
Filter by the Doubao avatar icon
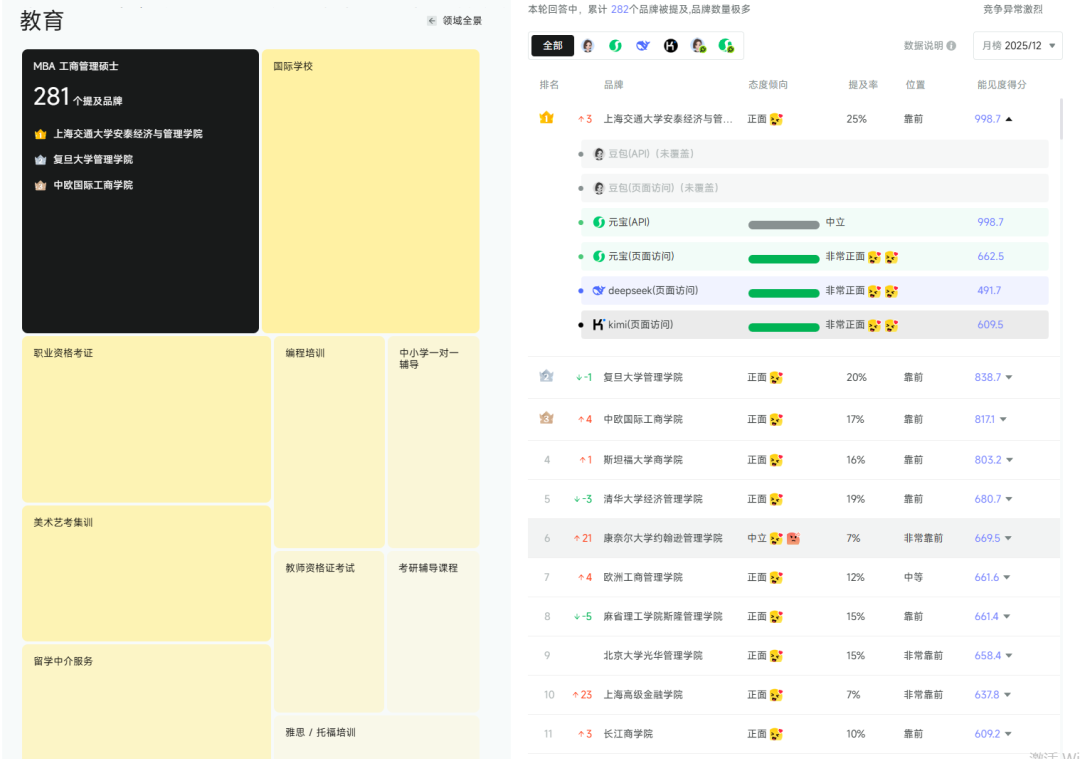coord(588,46)
